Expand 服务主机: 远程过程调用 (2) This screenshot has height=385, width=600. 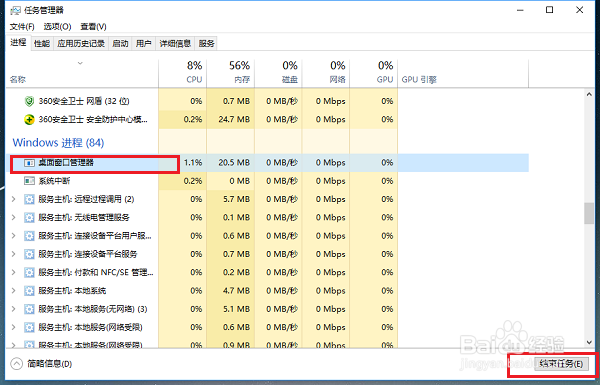(x=13, y=199)
